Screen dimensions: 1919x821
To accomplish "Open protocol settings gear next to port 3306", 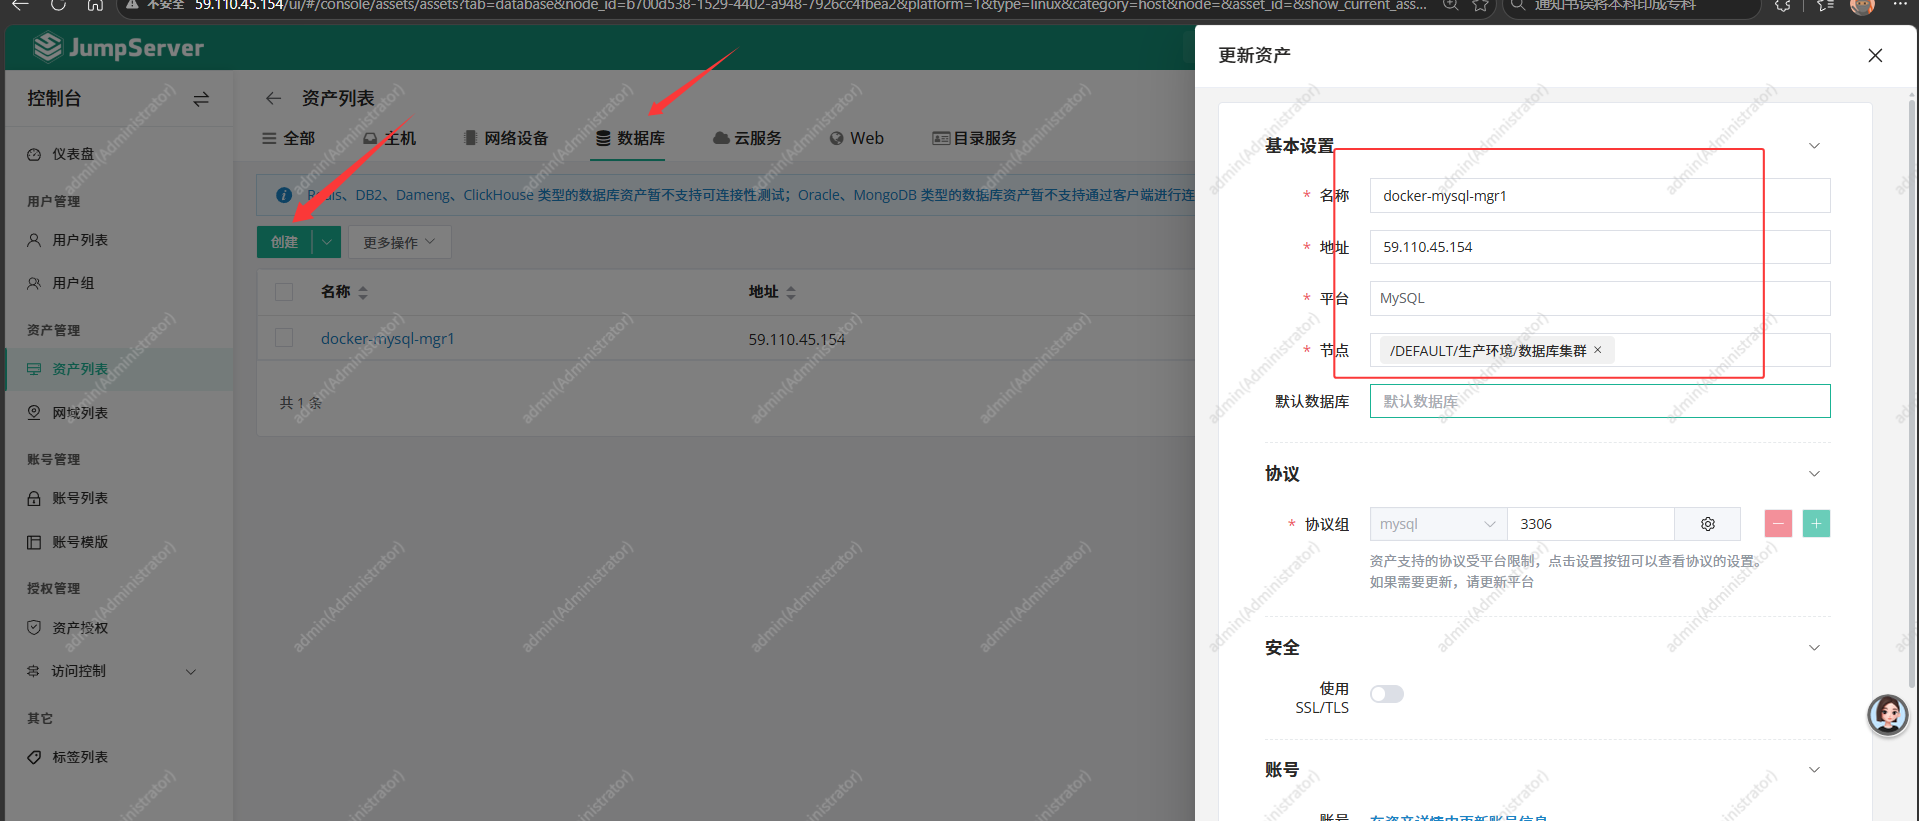I will click(x=1708, y=524).
